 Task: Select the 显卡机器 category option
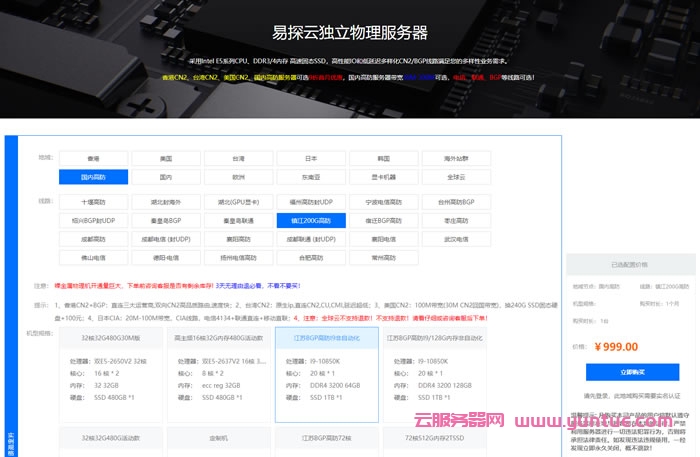pyautogui.click(x=382, y=177)
